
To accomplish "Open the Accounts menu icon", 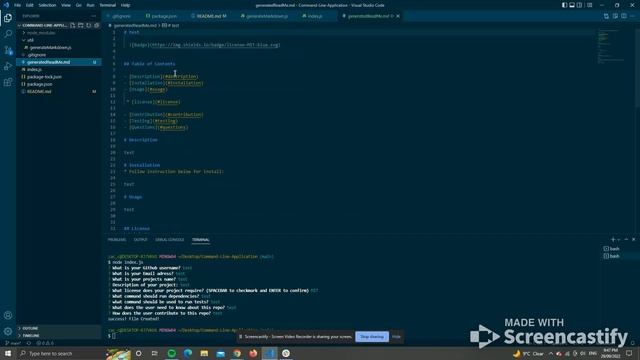I will (x=8, y=315).
